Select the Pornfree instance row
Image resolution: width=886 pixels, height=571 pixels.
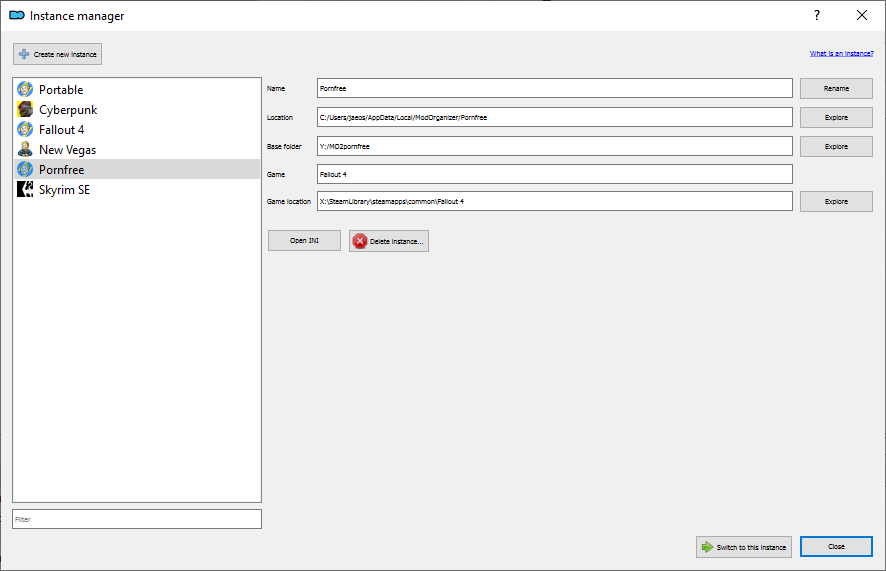tap(136, 169)
